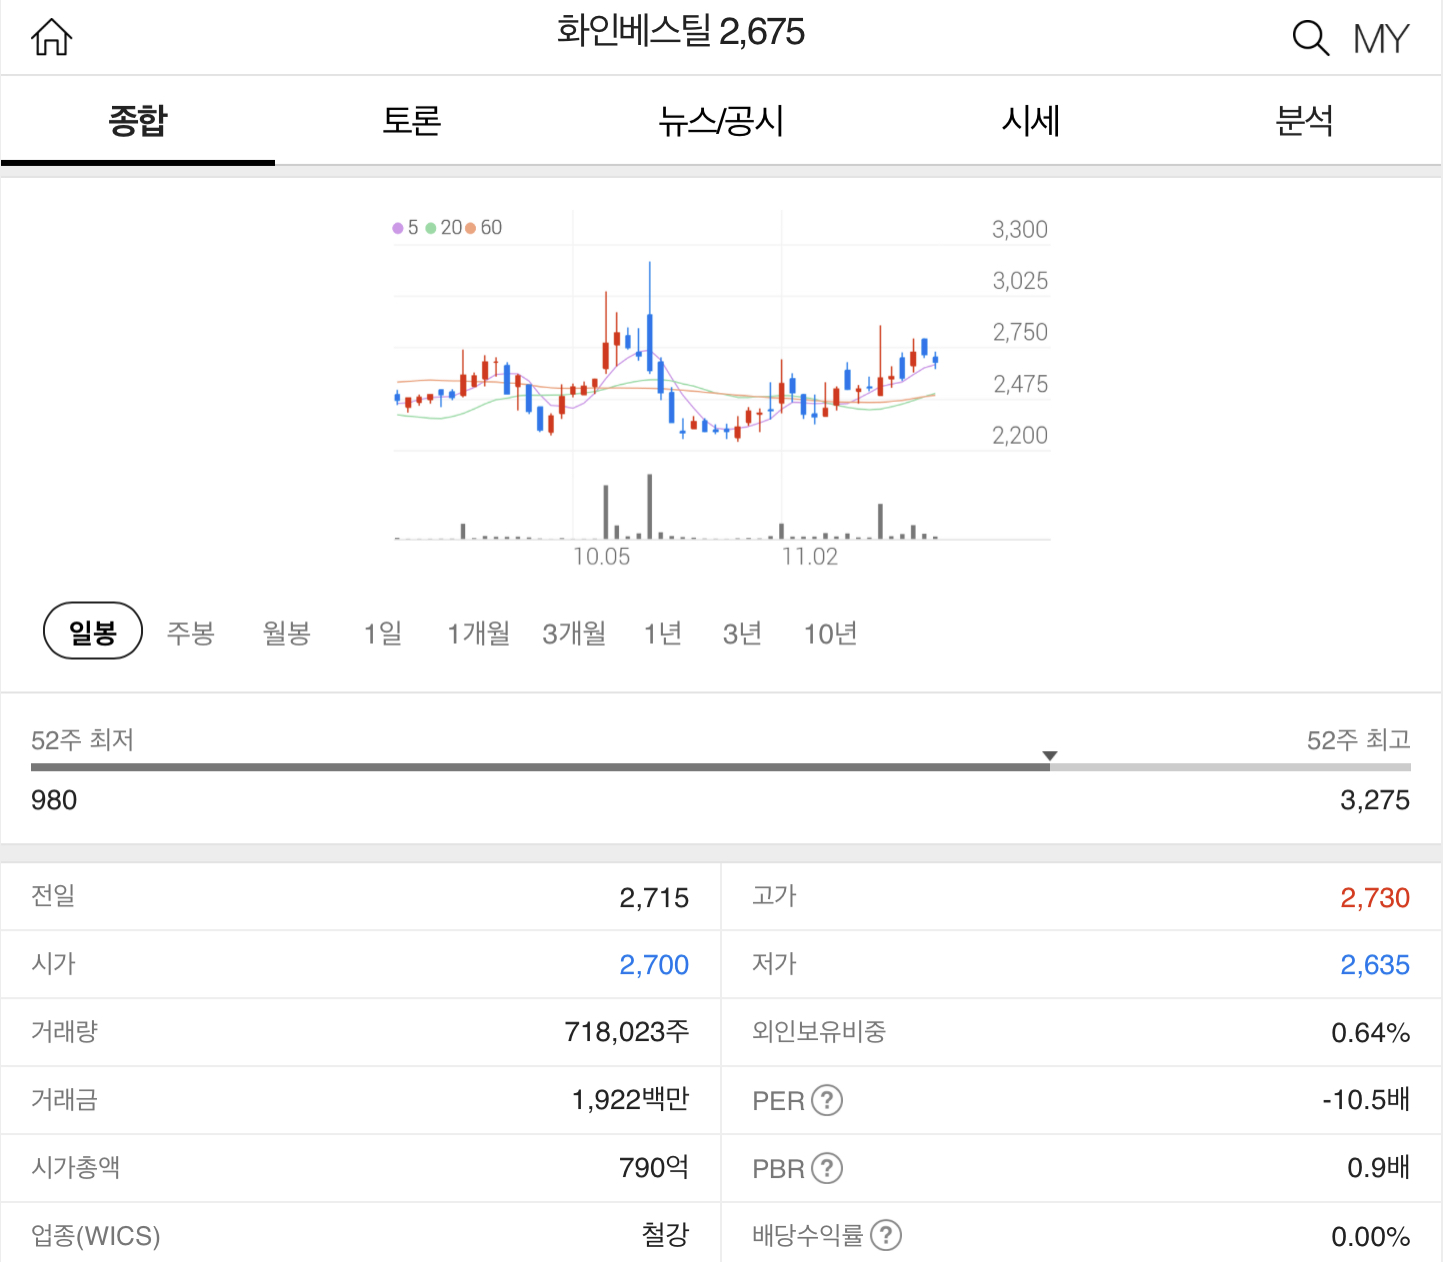Click the 저가 value 2,635
The height and width of the screenshot is (1262, 1443).
(x=1375, y=965)
